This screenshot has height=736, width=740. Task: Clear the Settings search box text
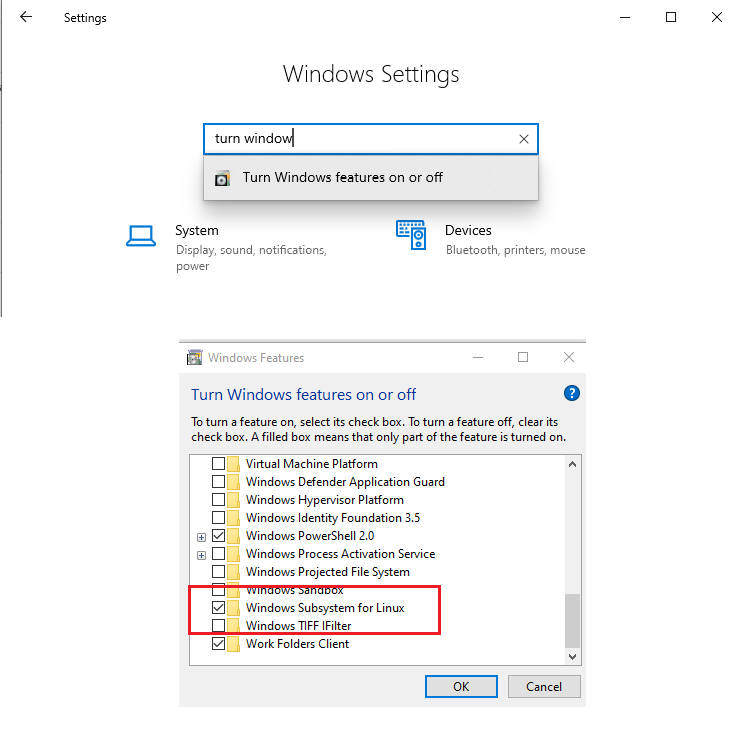[x=523, y=139]
